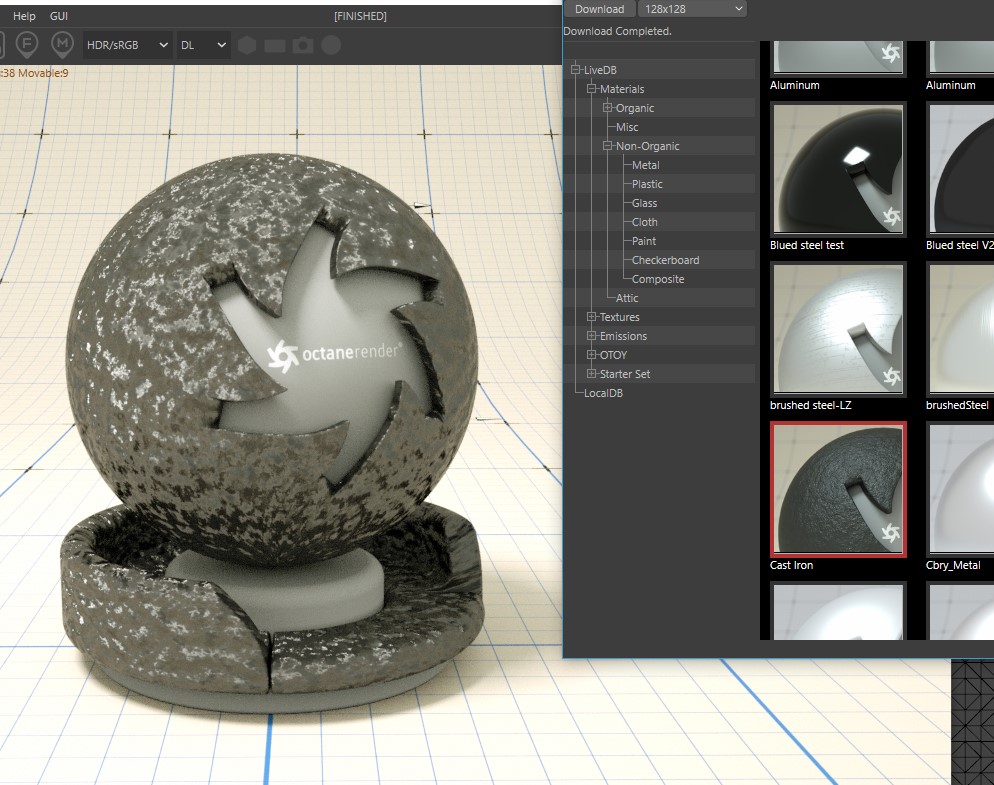Image resolution: width=994 pixels, height=785 pixels.
Task: Select the Plastic category
Action: click(647, 184)
